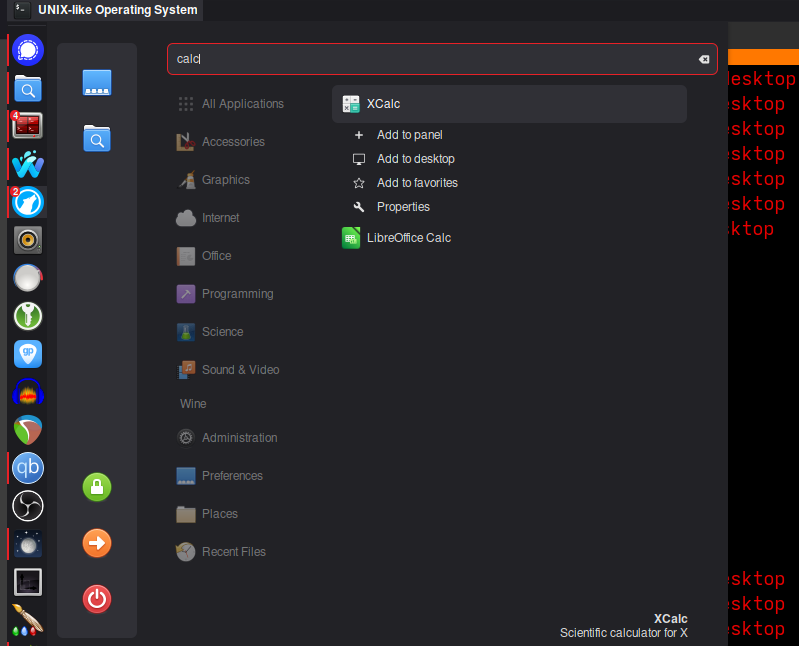Screen dimensions: 799x646
Task: Open the Guitar Pro pick icon
Action: click(28, 354)
